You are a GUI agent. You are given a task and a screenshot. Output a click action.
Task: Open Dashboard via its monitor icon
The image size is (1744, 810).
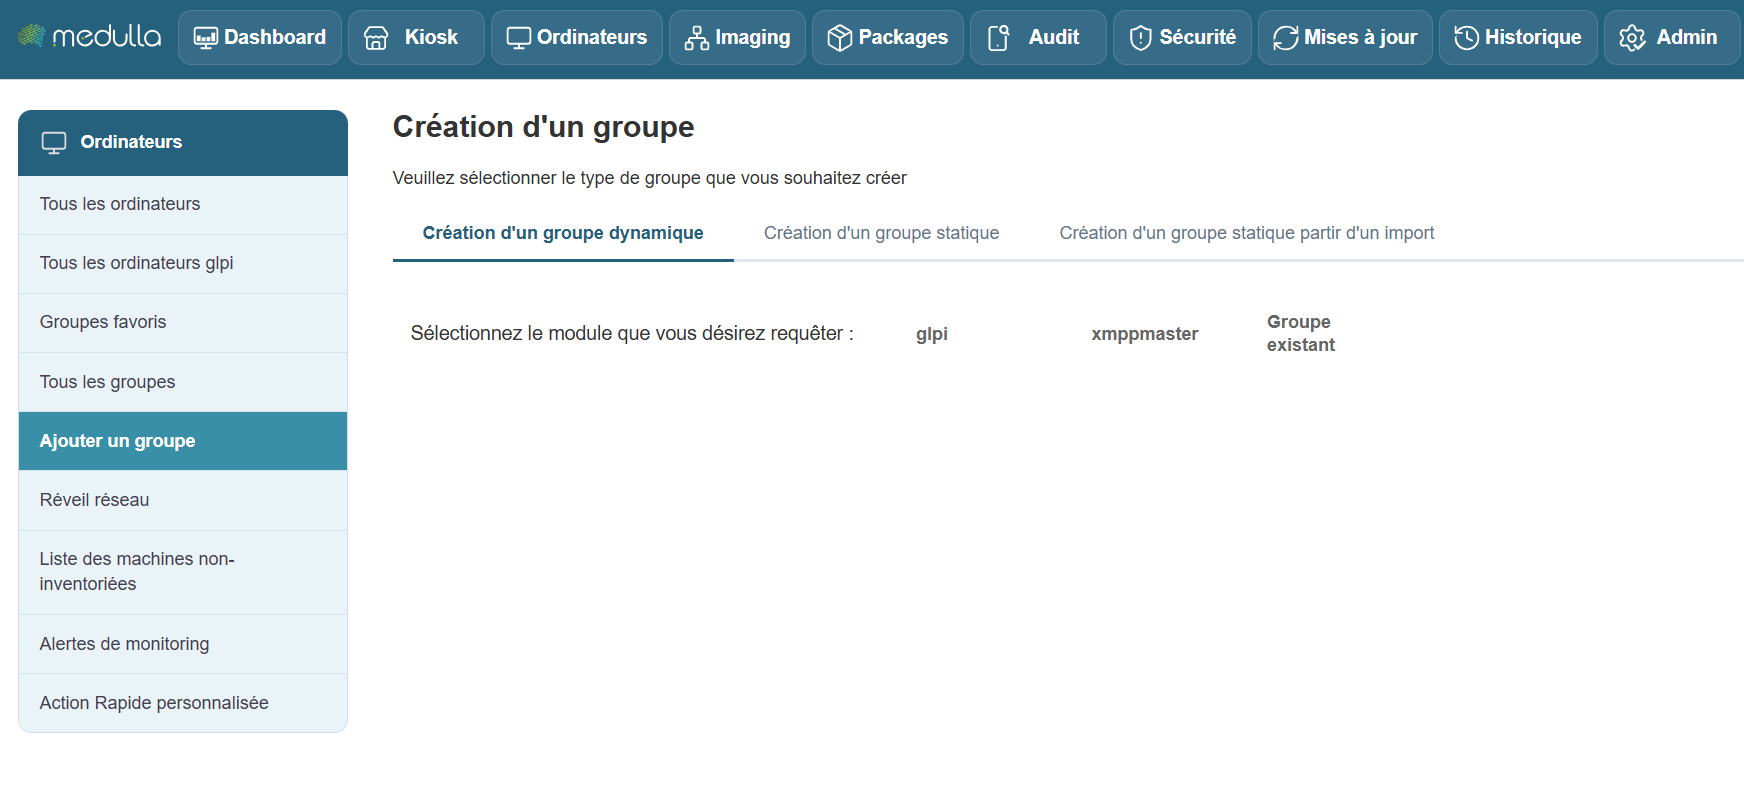coord(205,38)
